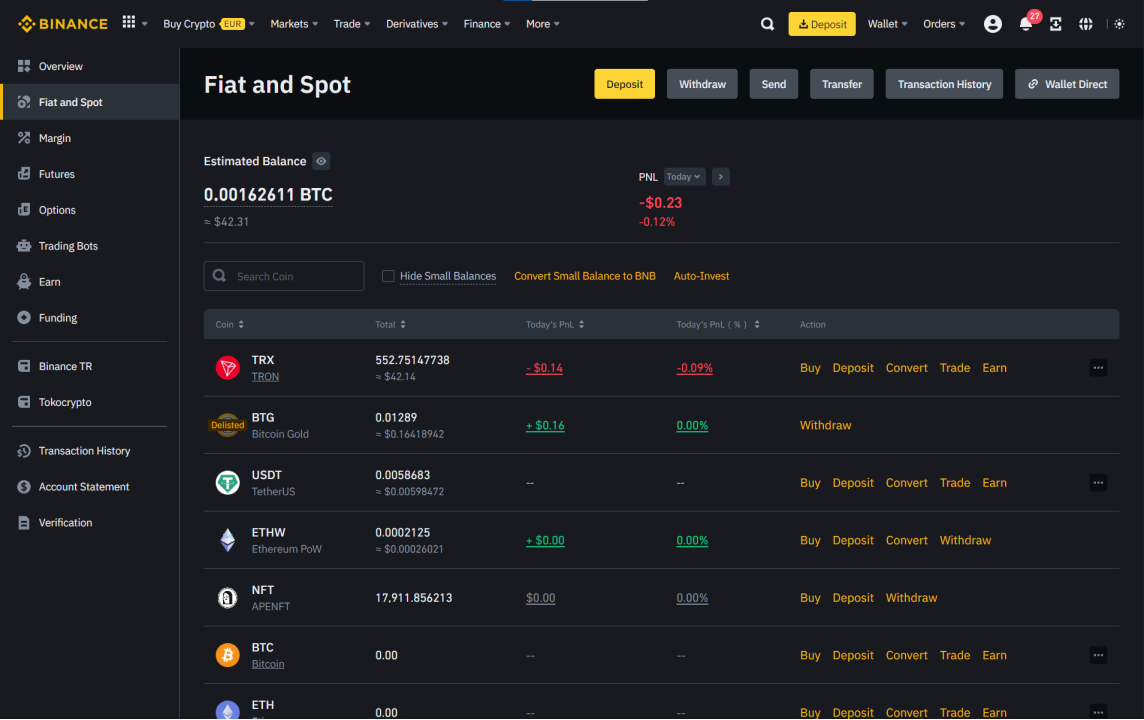Image resolution: width=1144 pixels, height=720 pixels.
Task: Open Wallet Direct
Action: [1067, 84]
